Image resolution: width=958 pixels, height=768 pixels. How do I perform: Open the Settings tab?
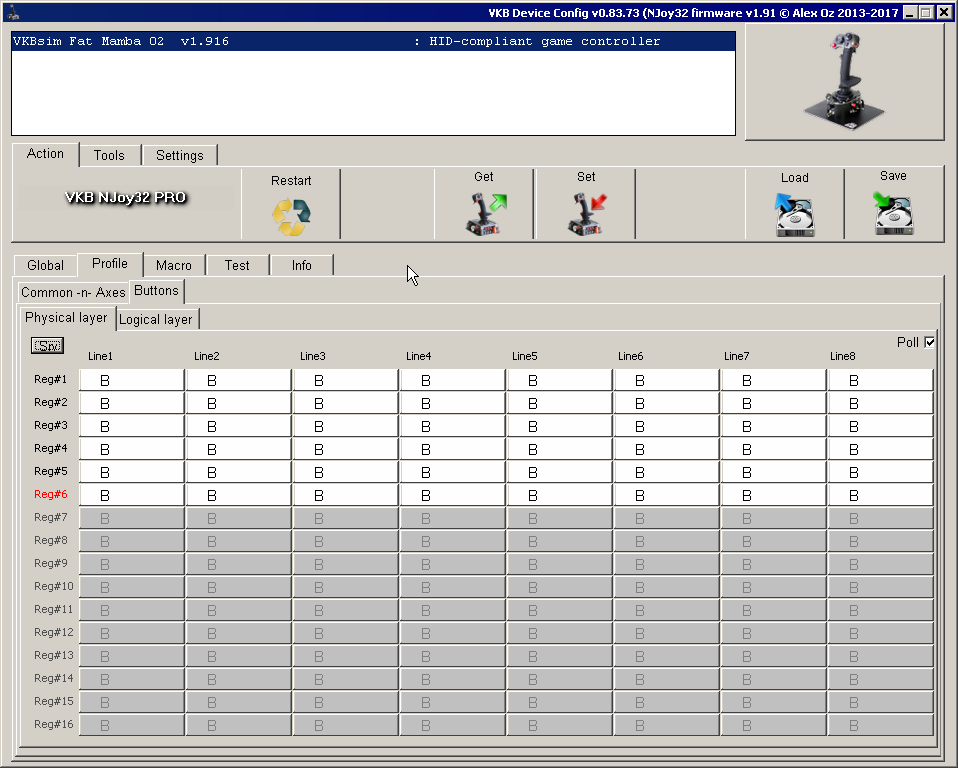[x=179, y=155]
